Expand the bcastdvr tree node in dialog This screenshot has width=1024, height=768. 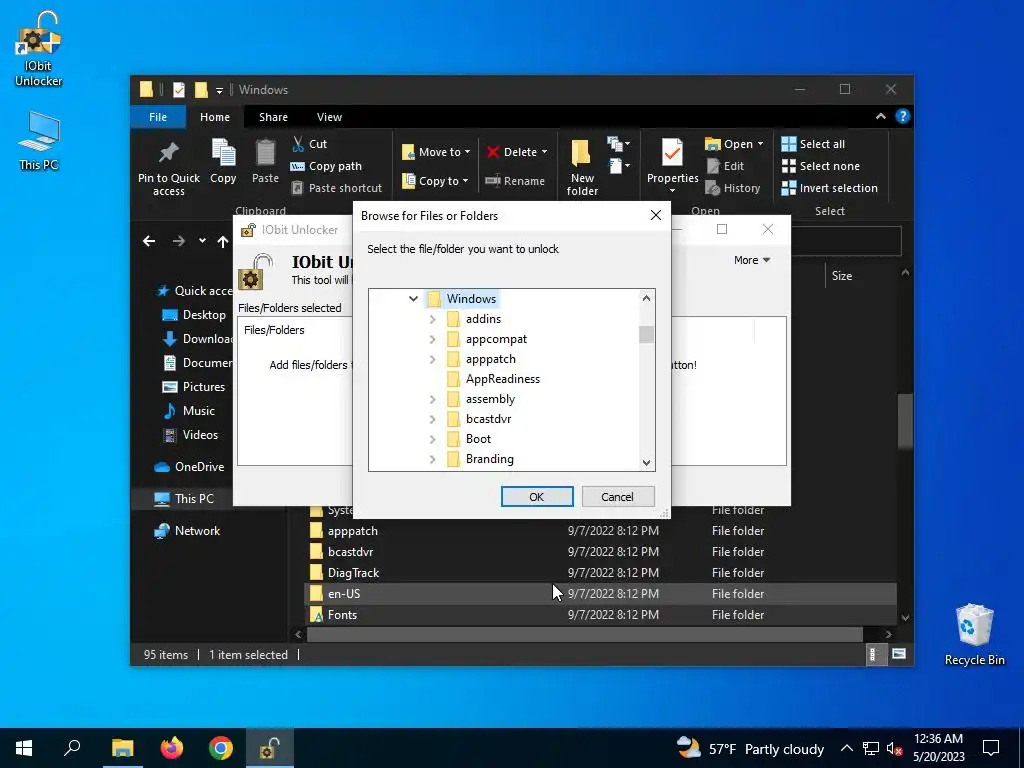click(432, 419)
